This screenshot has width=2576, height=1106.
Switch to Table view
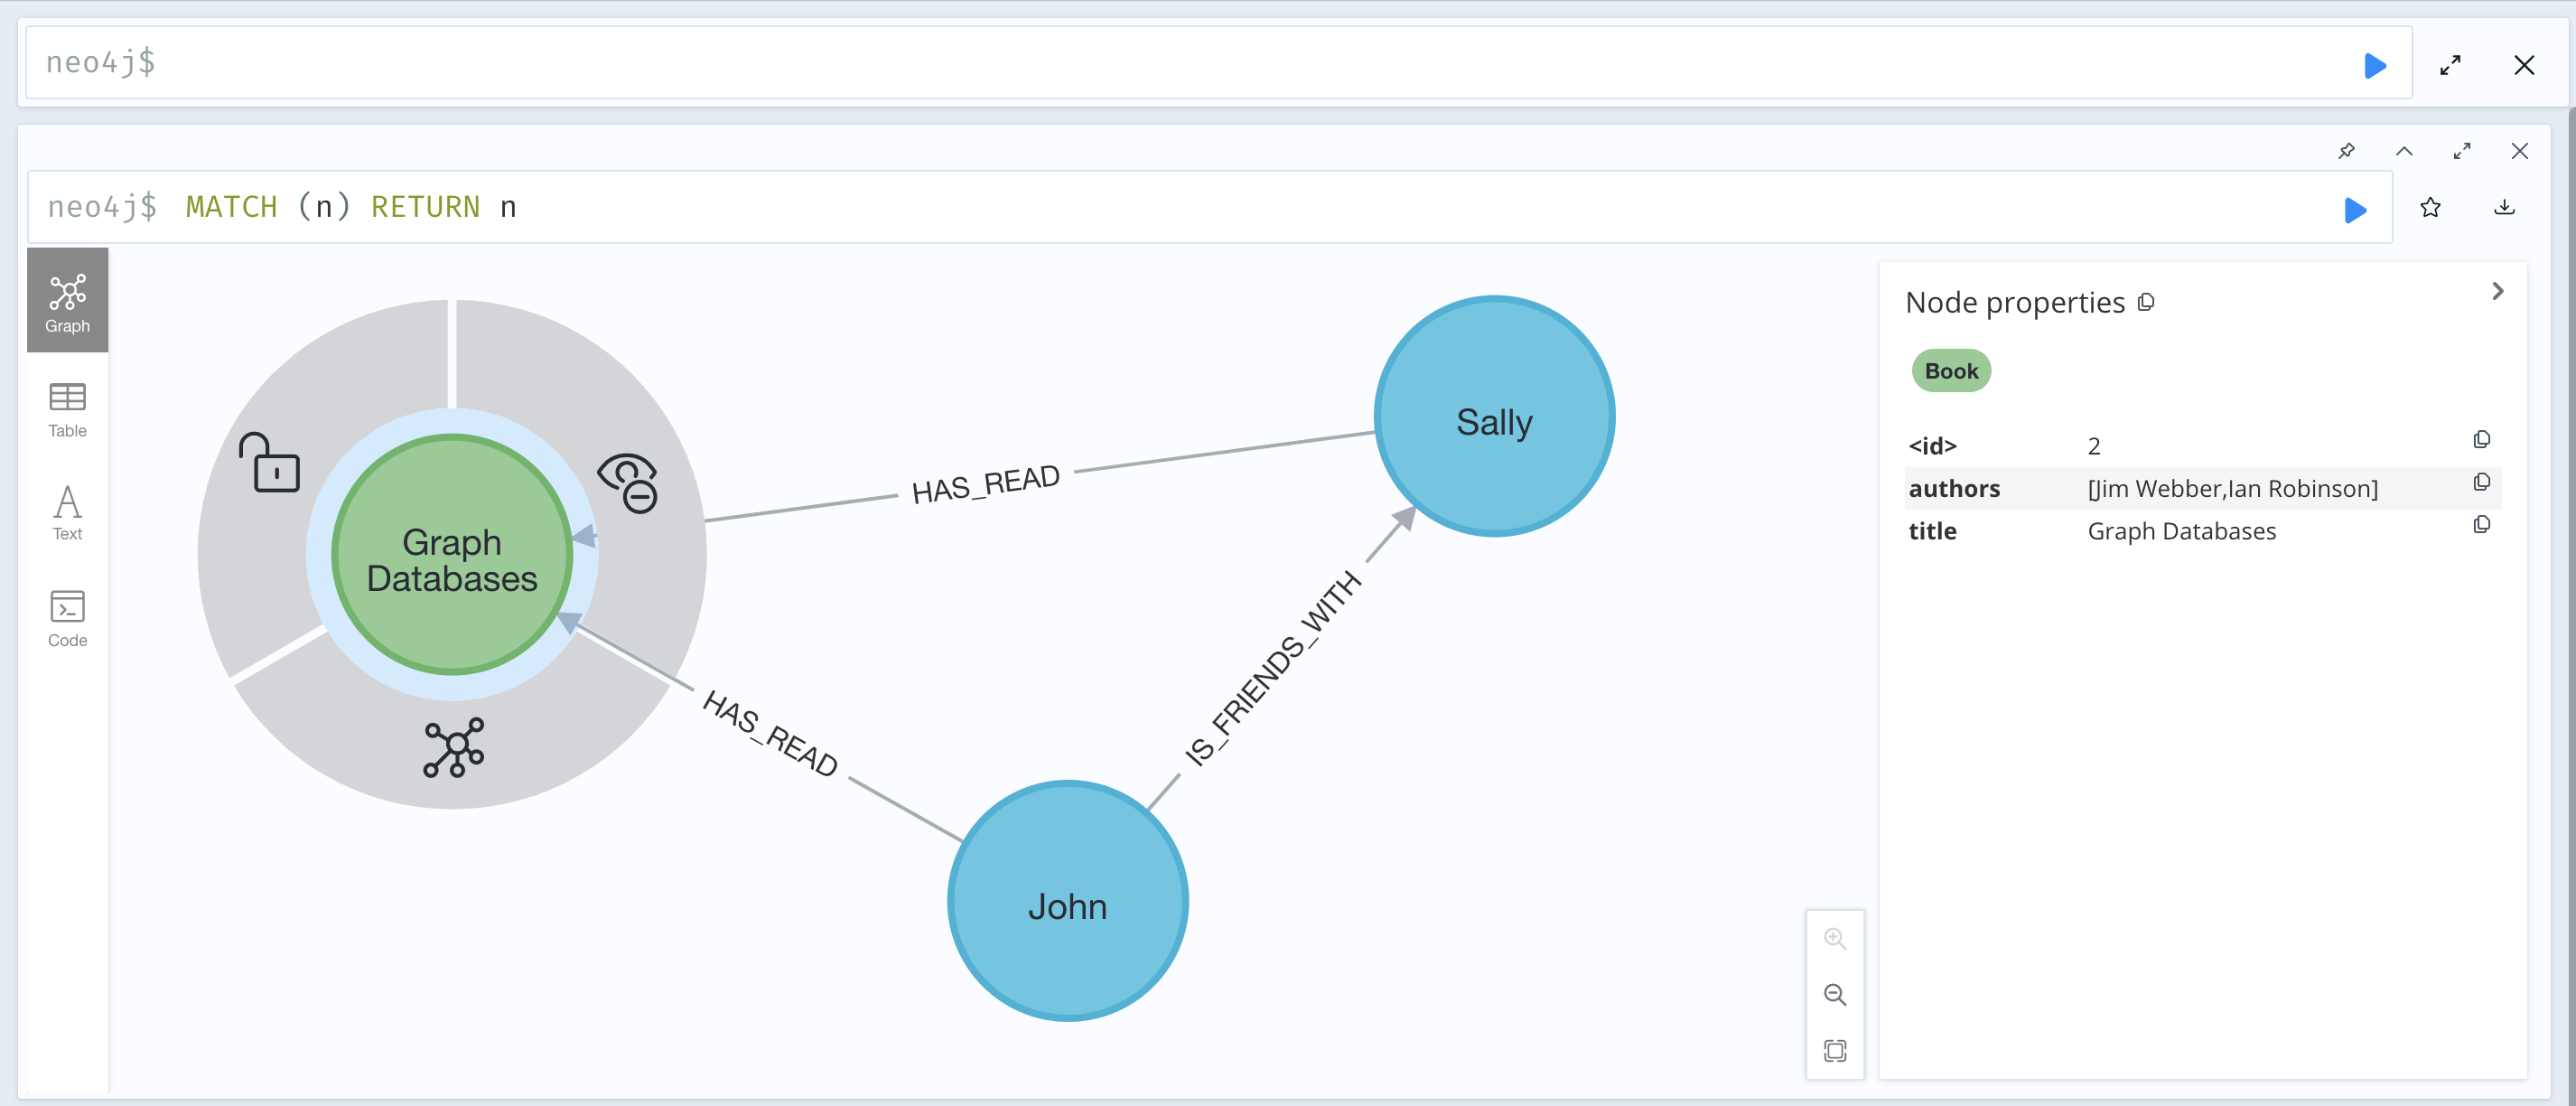coord(67,410)
